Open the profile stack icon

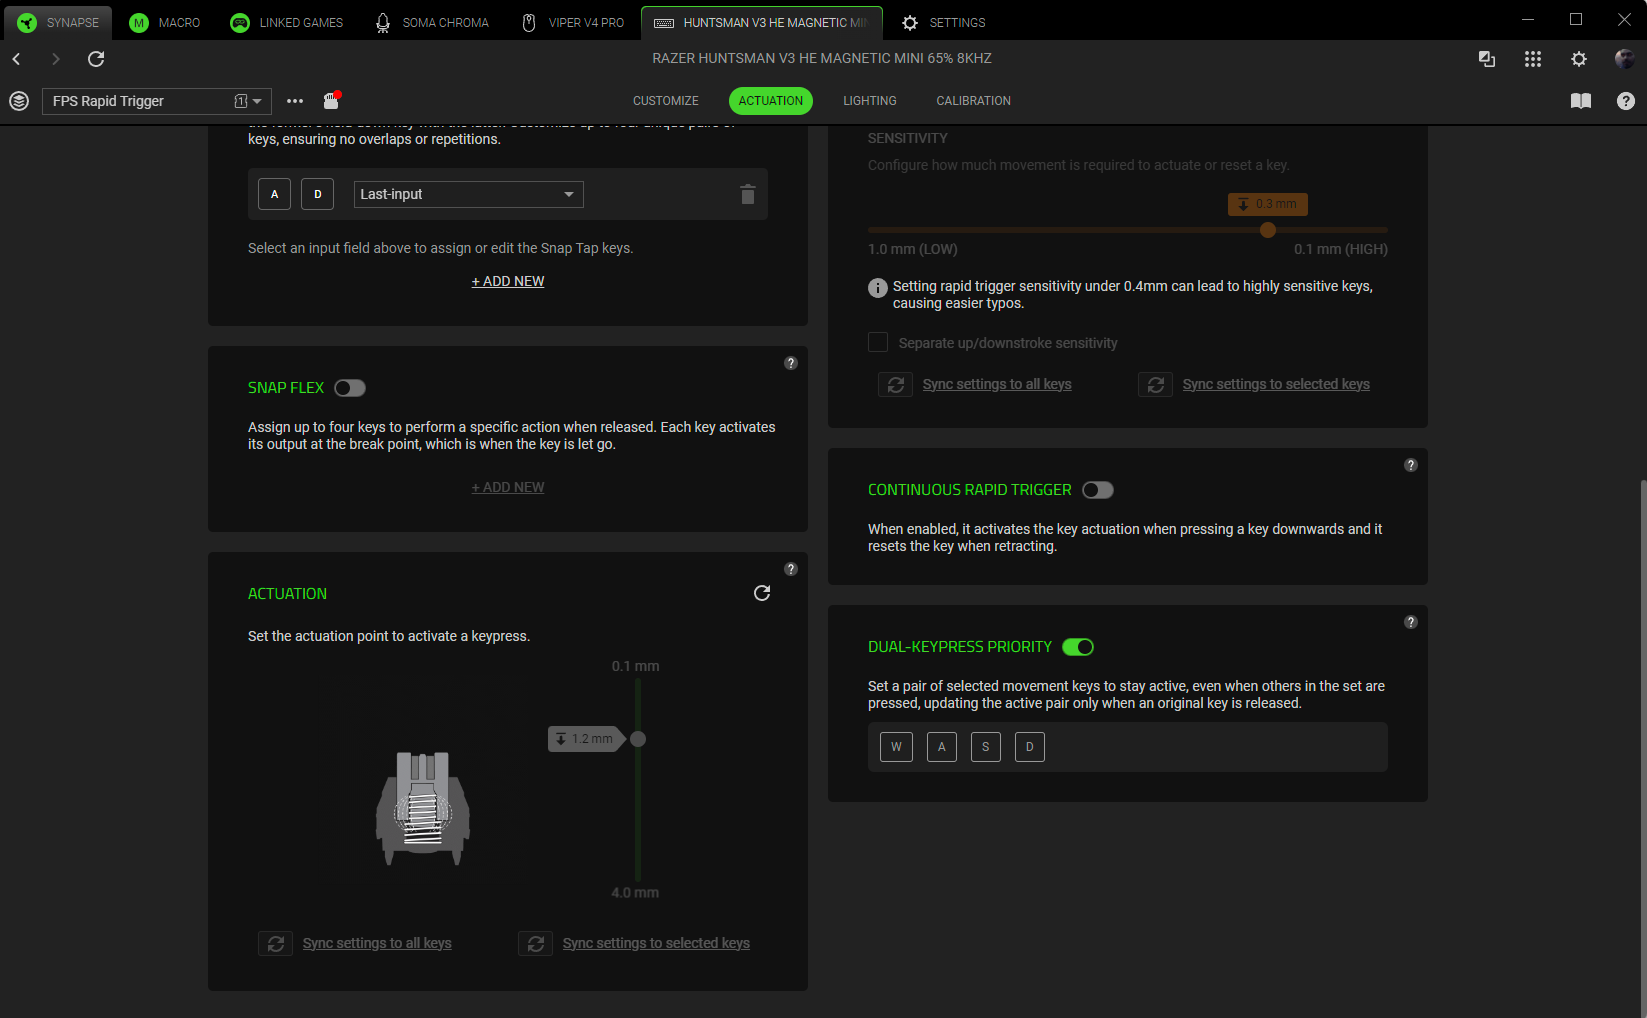coord(19,101)
